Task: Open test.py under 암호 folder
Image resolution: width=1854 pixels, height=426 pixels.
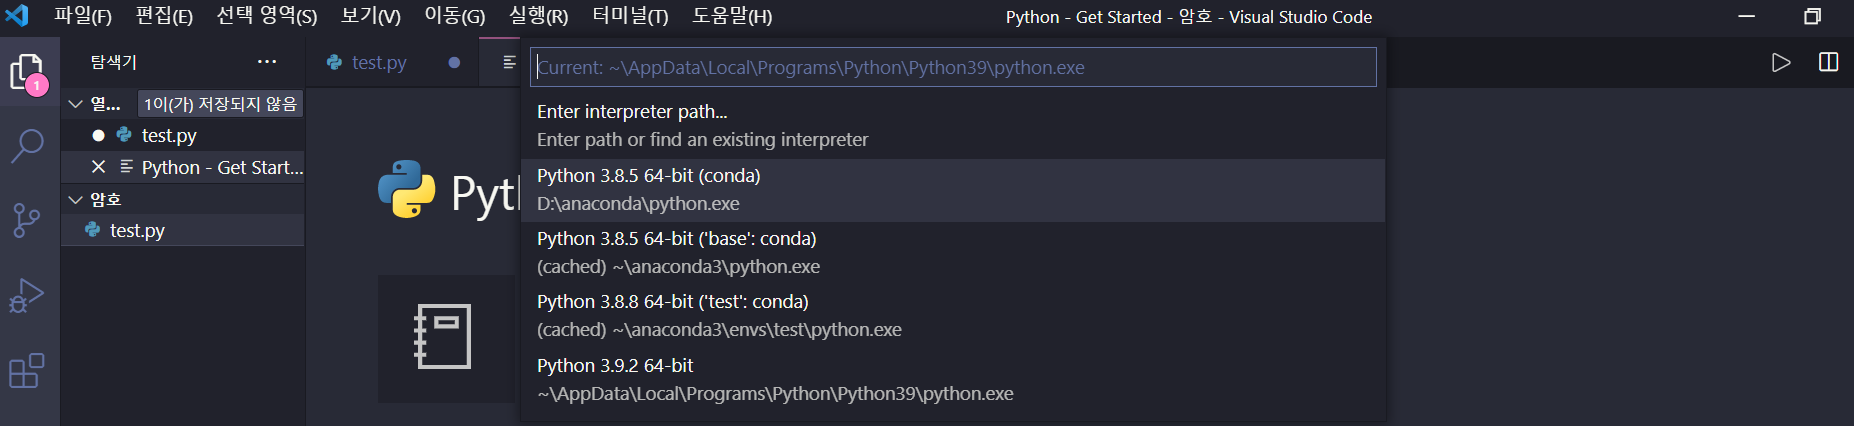Action: (x=183, y=230)
